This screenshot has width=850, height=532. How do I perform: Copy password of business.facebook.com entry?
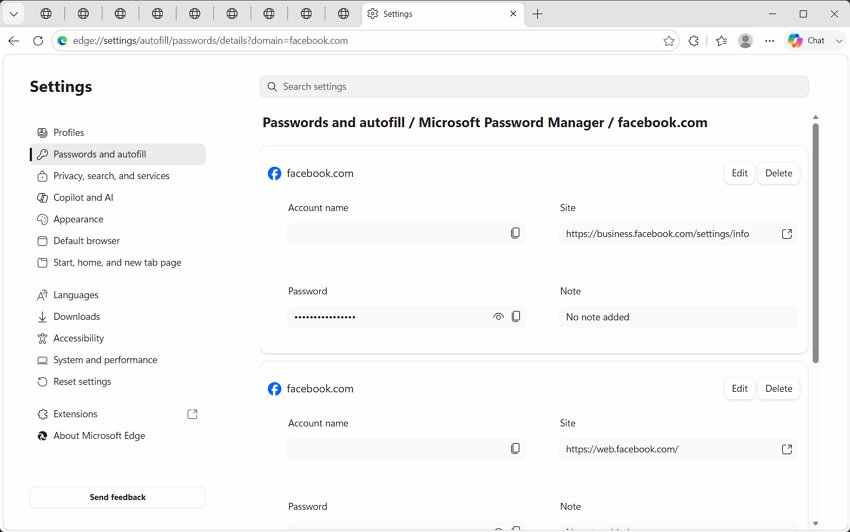tap(516, 316)
